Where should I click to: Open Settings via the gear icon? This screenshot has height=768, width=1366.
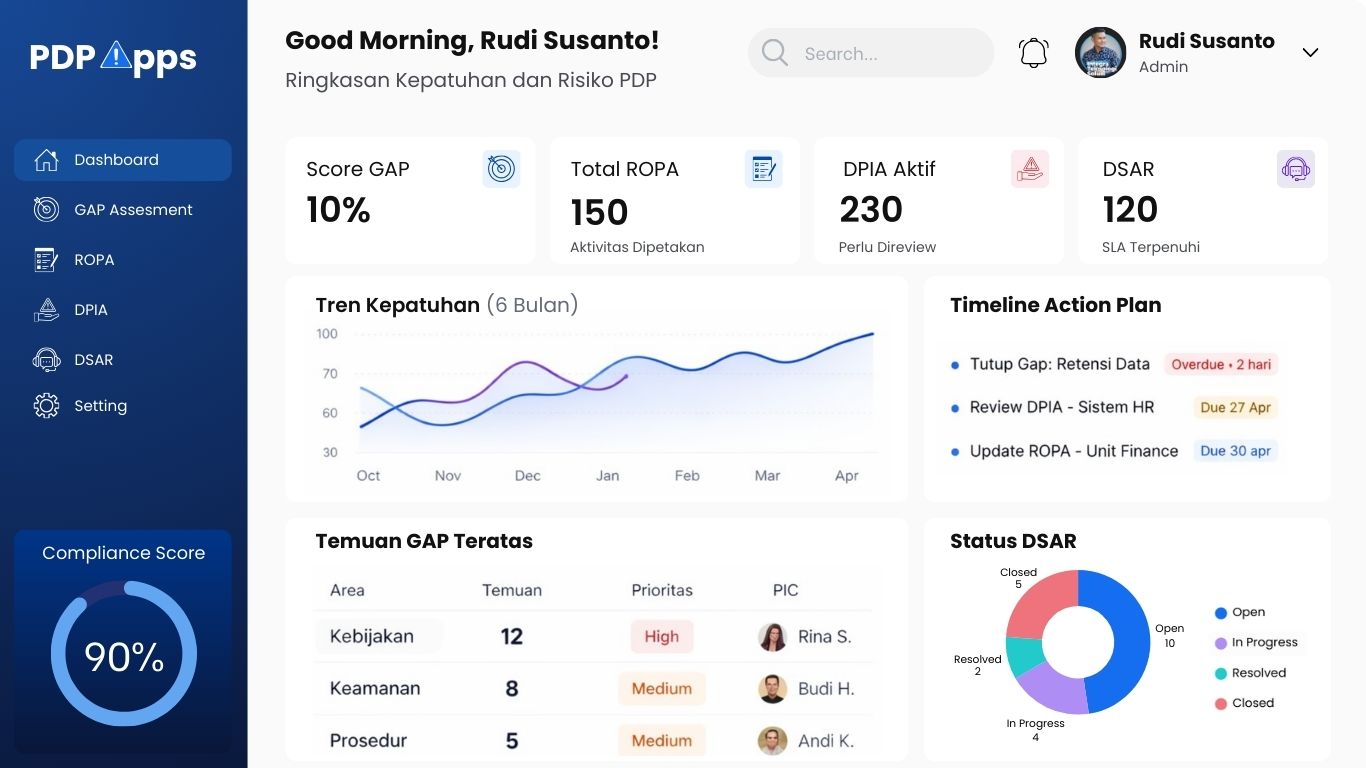coord(46,405)
